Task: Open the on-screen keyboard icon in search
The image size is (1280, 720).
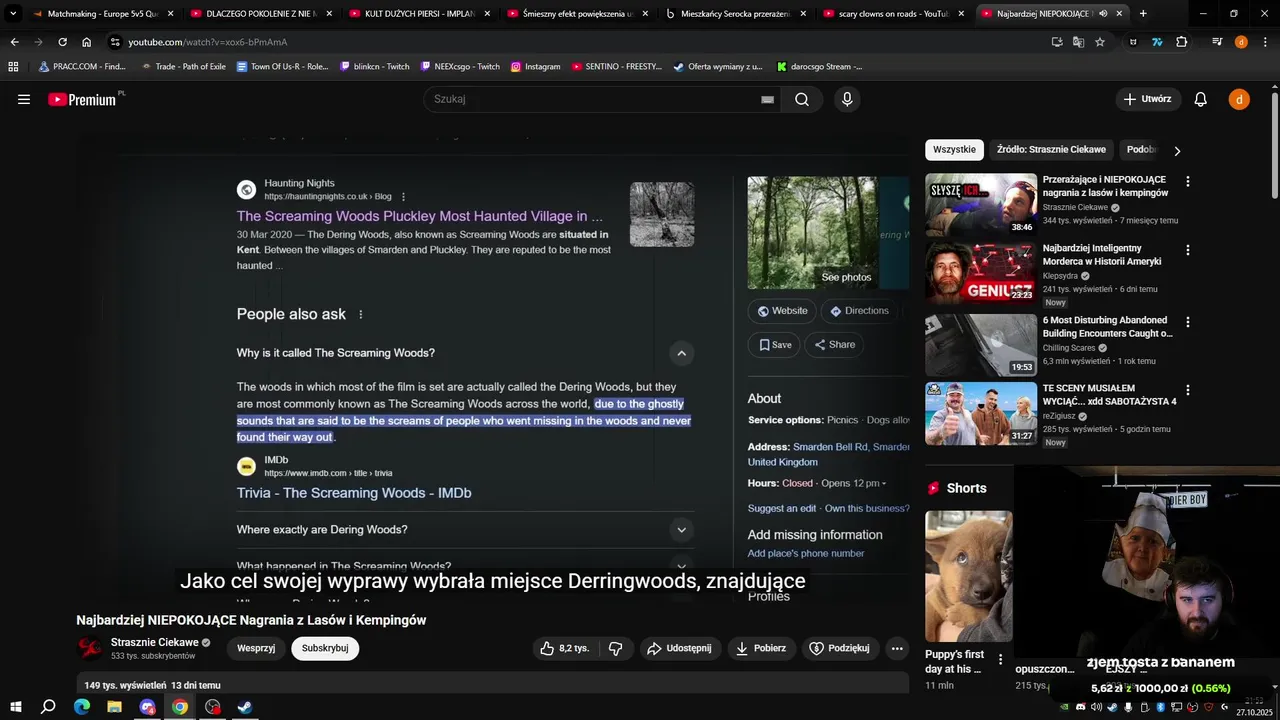Action: tap(767, 99)
